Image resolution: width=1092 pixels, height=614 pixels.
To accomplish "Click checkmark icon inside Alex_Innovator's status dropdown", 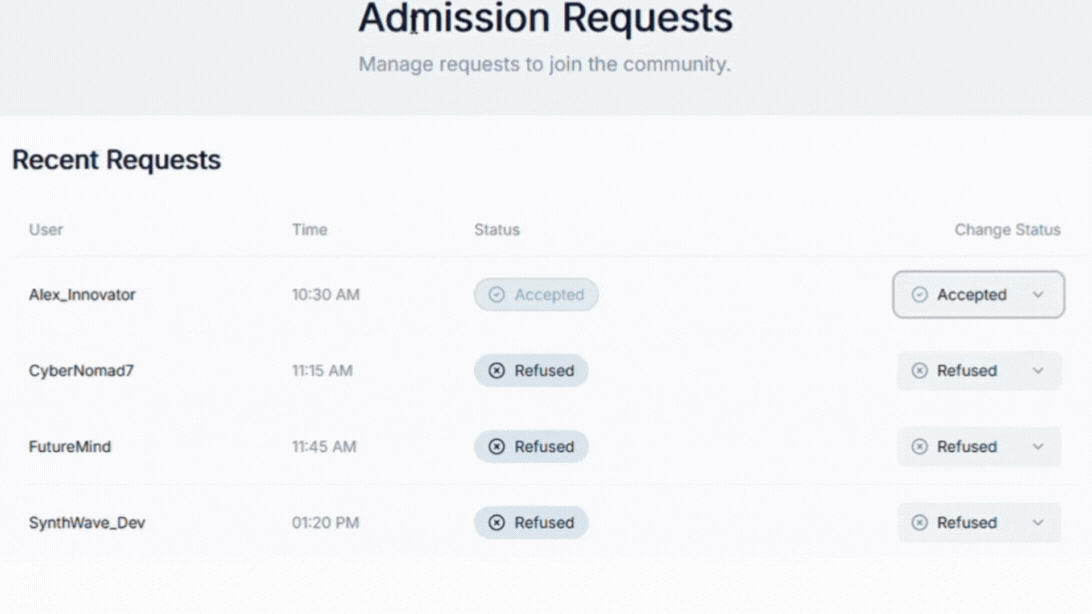I will click(919, 294).
